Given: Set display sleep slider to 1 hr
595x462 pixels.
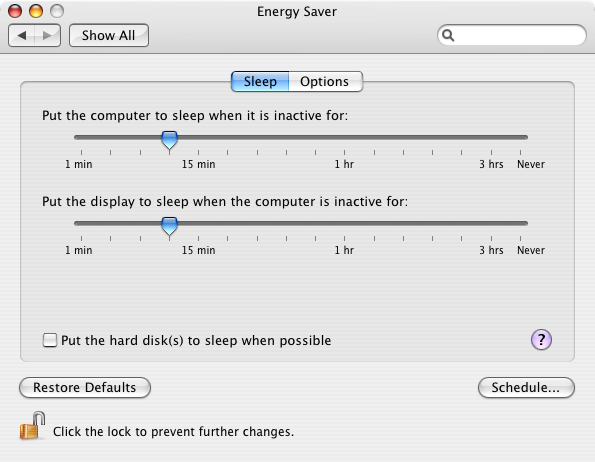Looking at the screenshot, I should 345,223.
